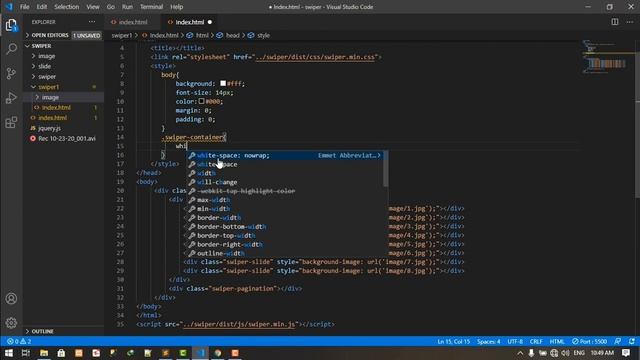Image resolution: width=640 pixels, height=360 pixels.
Task: Click the microphone icon in system tray
Action: (531, 353)
